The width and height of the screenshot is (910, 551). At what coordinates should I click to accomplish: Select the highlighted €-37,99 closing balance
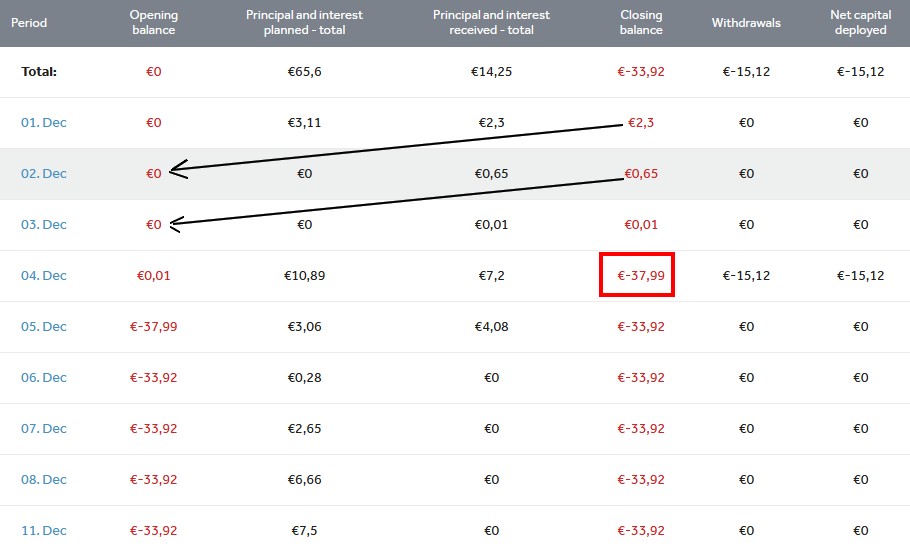(x=641, y=276)
